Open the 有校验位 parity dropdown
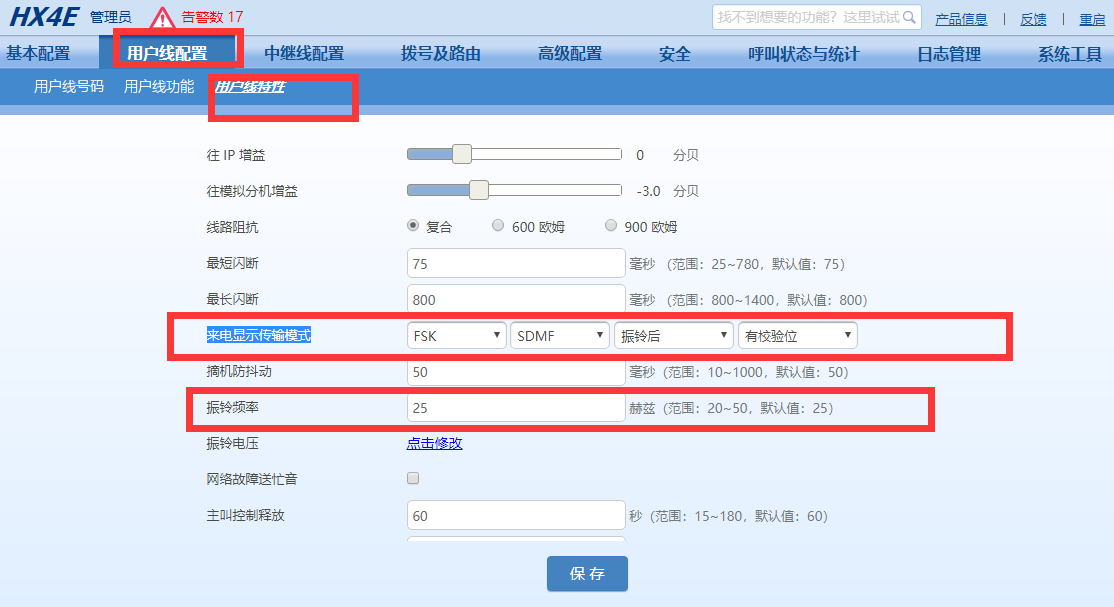The width and height of the screenshot is (1114, 607). click(797, 335)
